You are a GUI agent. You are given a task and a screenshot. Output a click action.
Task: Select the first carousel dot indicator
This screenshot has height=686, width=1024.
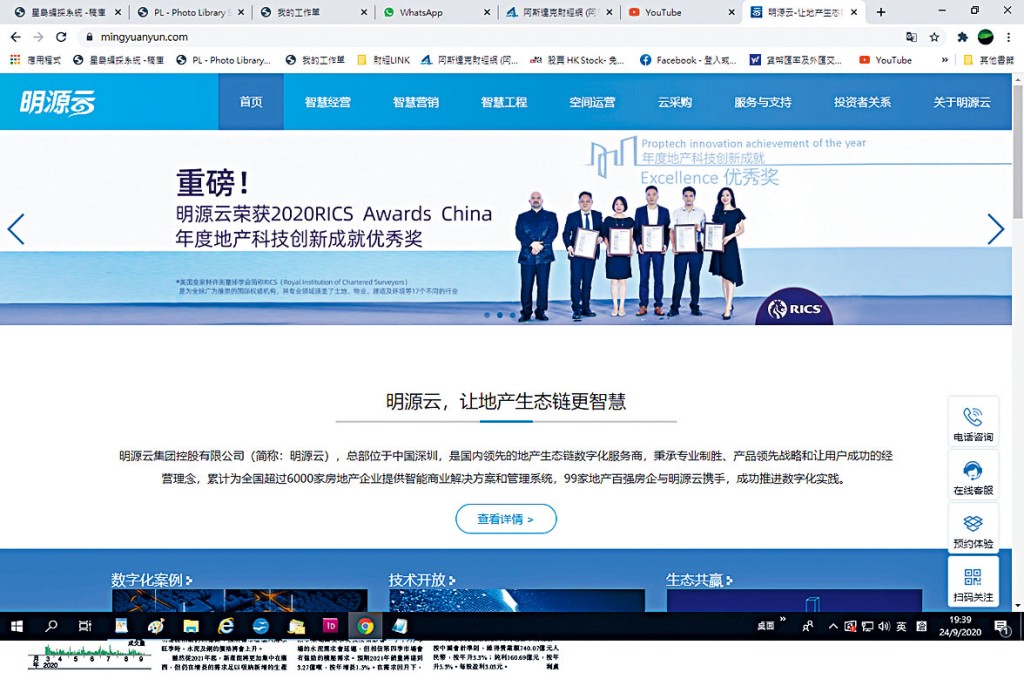487,315
